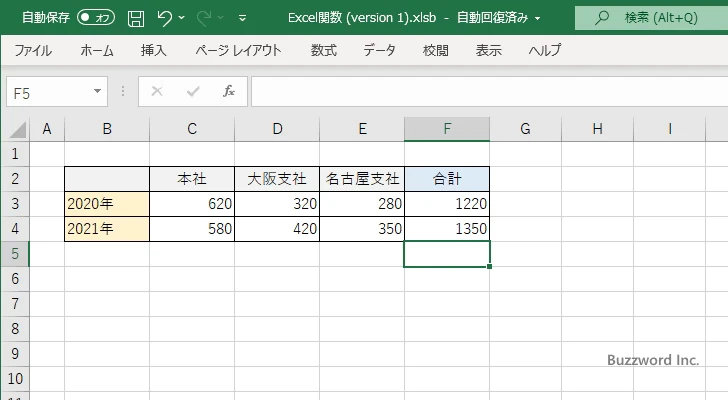Click the cell containing 280
728x400 pixels.
point(362,204)
